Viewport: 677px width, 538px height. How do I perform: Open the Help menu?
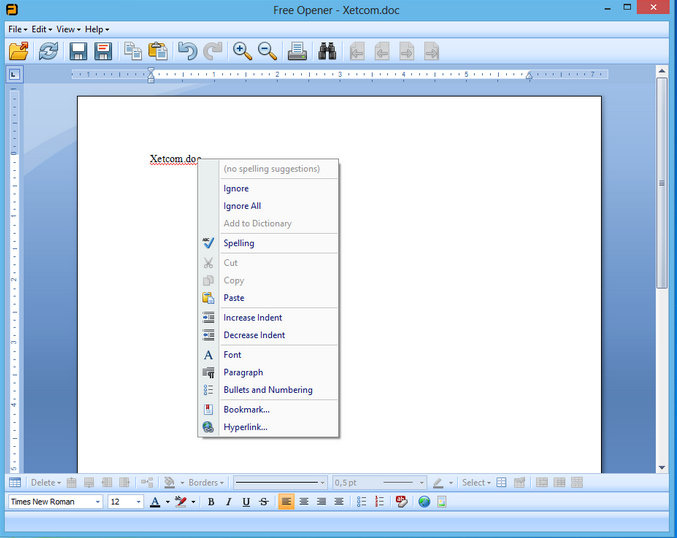[97, 29]
